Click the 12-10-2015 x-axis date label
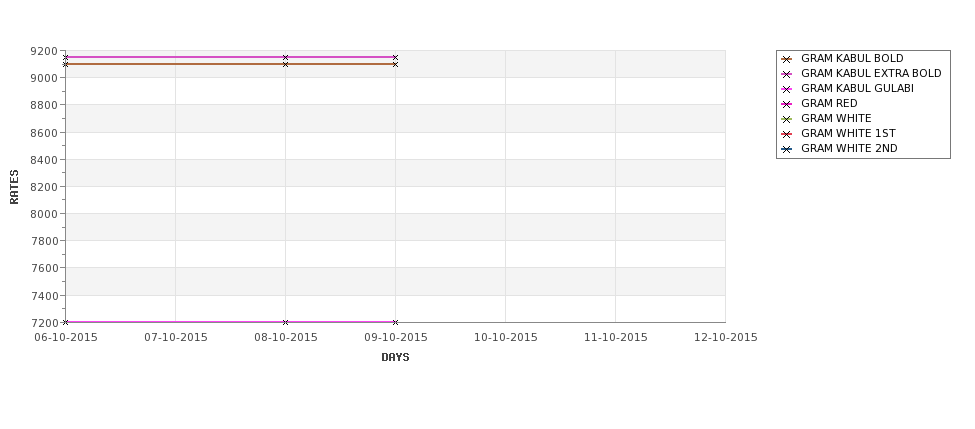This screenshot has height=429, width=975. (x=726, y=337)
